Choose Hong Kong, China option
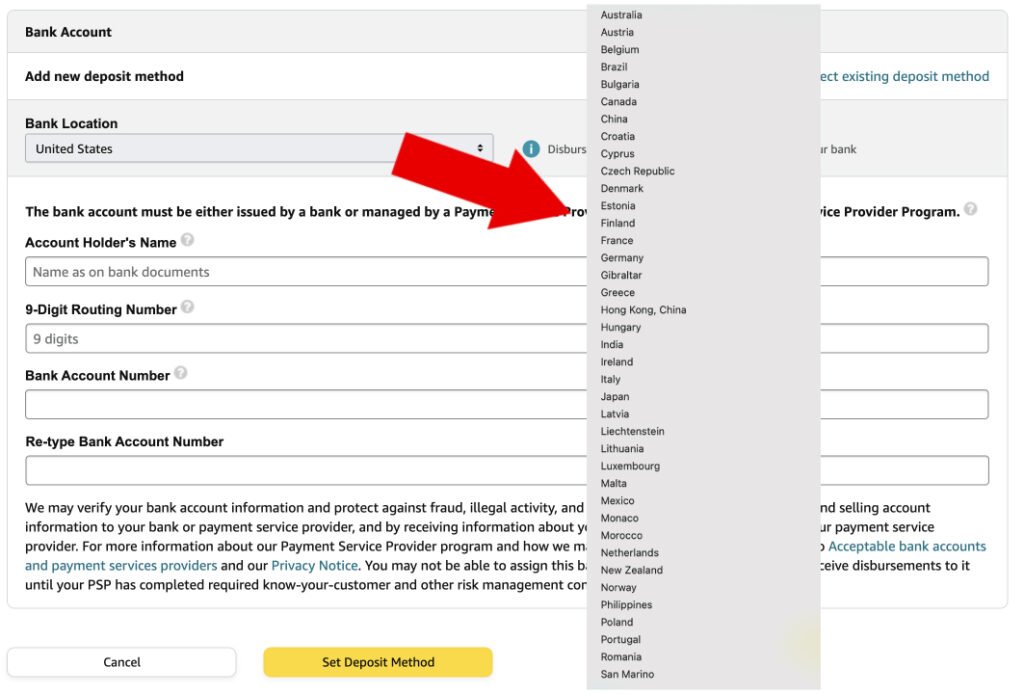1024x694 pixels. (x=643, y=310)
